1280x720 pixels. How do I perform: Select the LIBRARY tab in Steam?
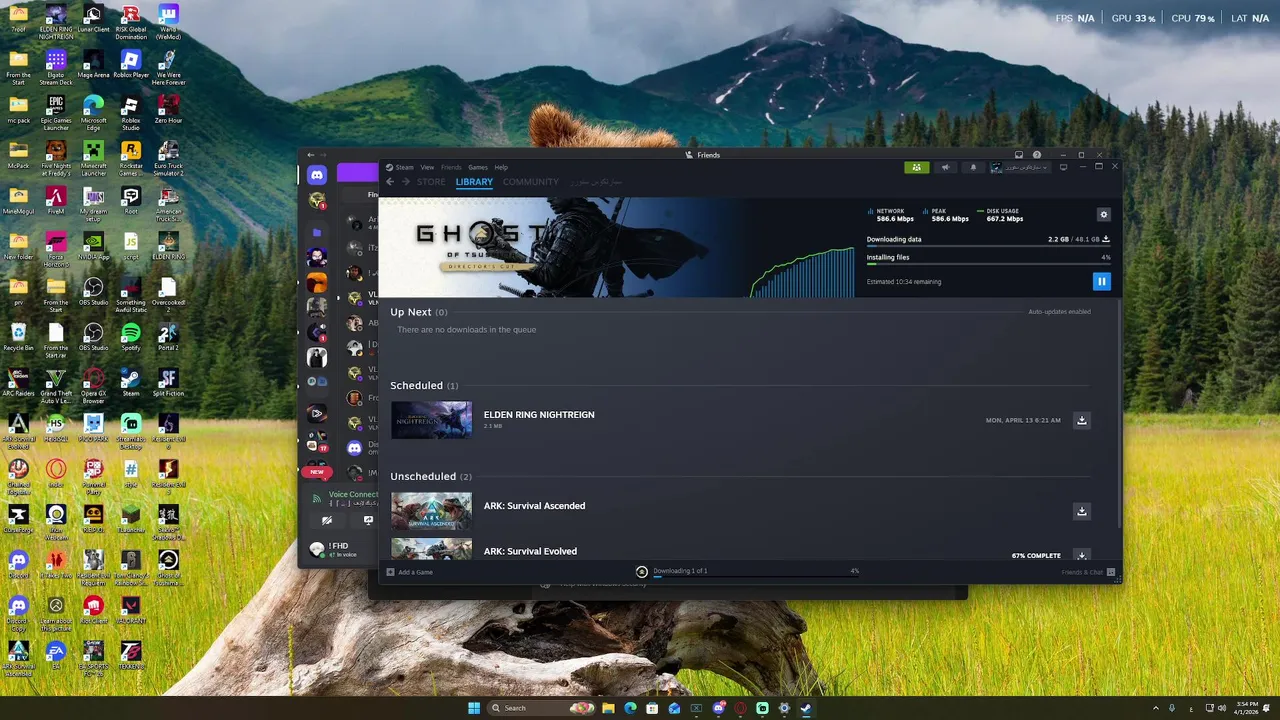(x=474, y=182)
